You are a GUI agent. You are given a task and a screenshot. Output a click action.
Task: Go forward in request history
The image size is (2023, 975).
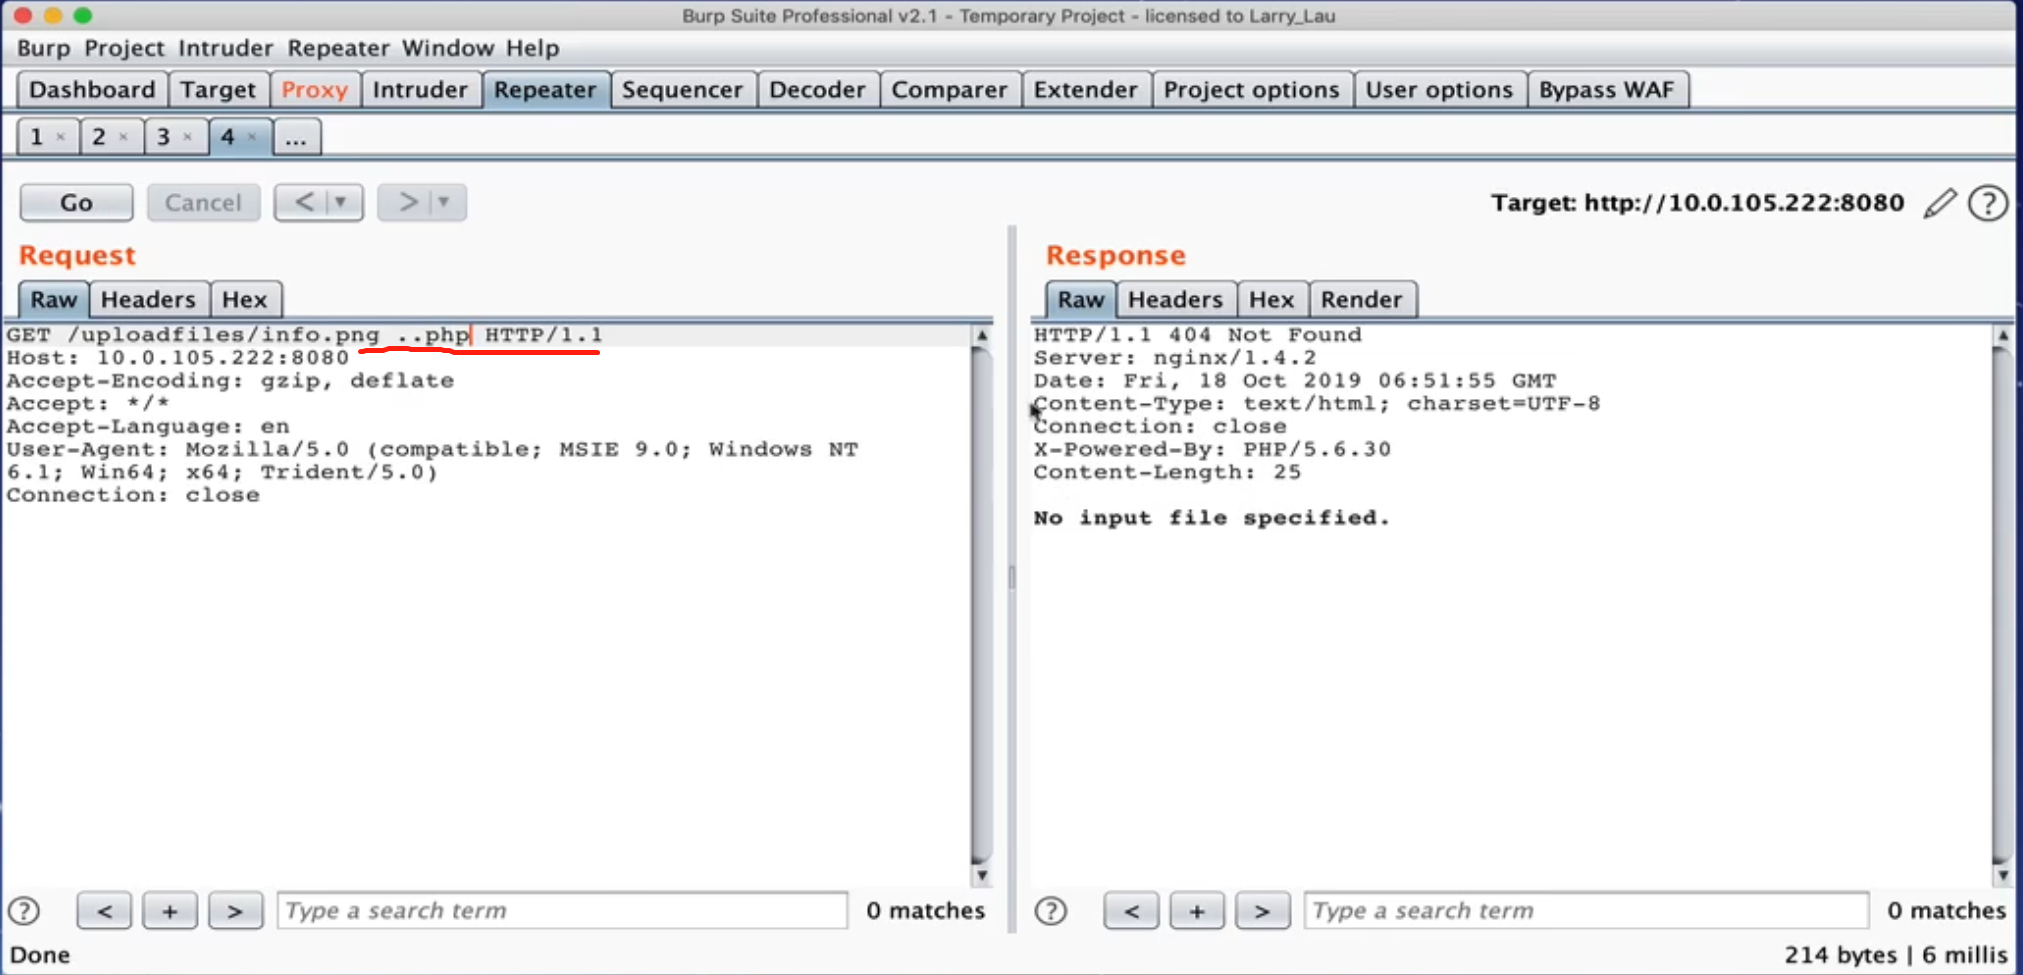point(407,203)
